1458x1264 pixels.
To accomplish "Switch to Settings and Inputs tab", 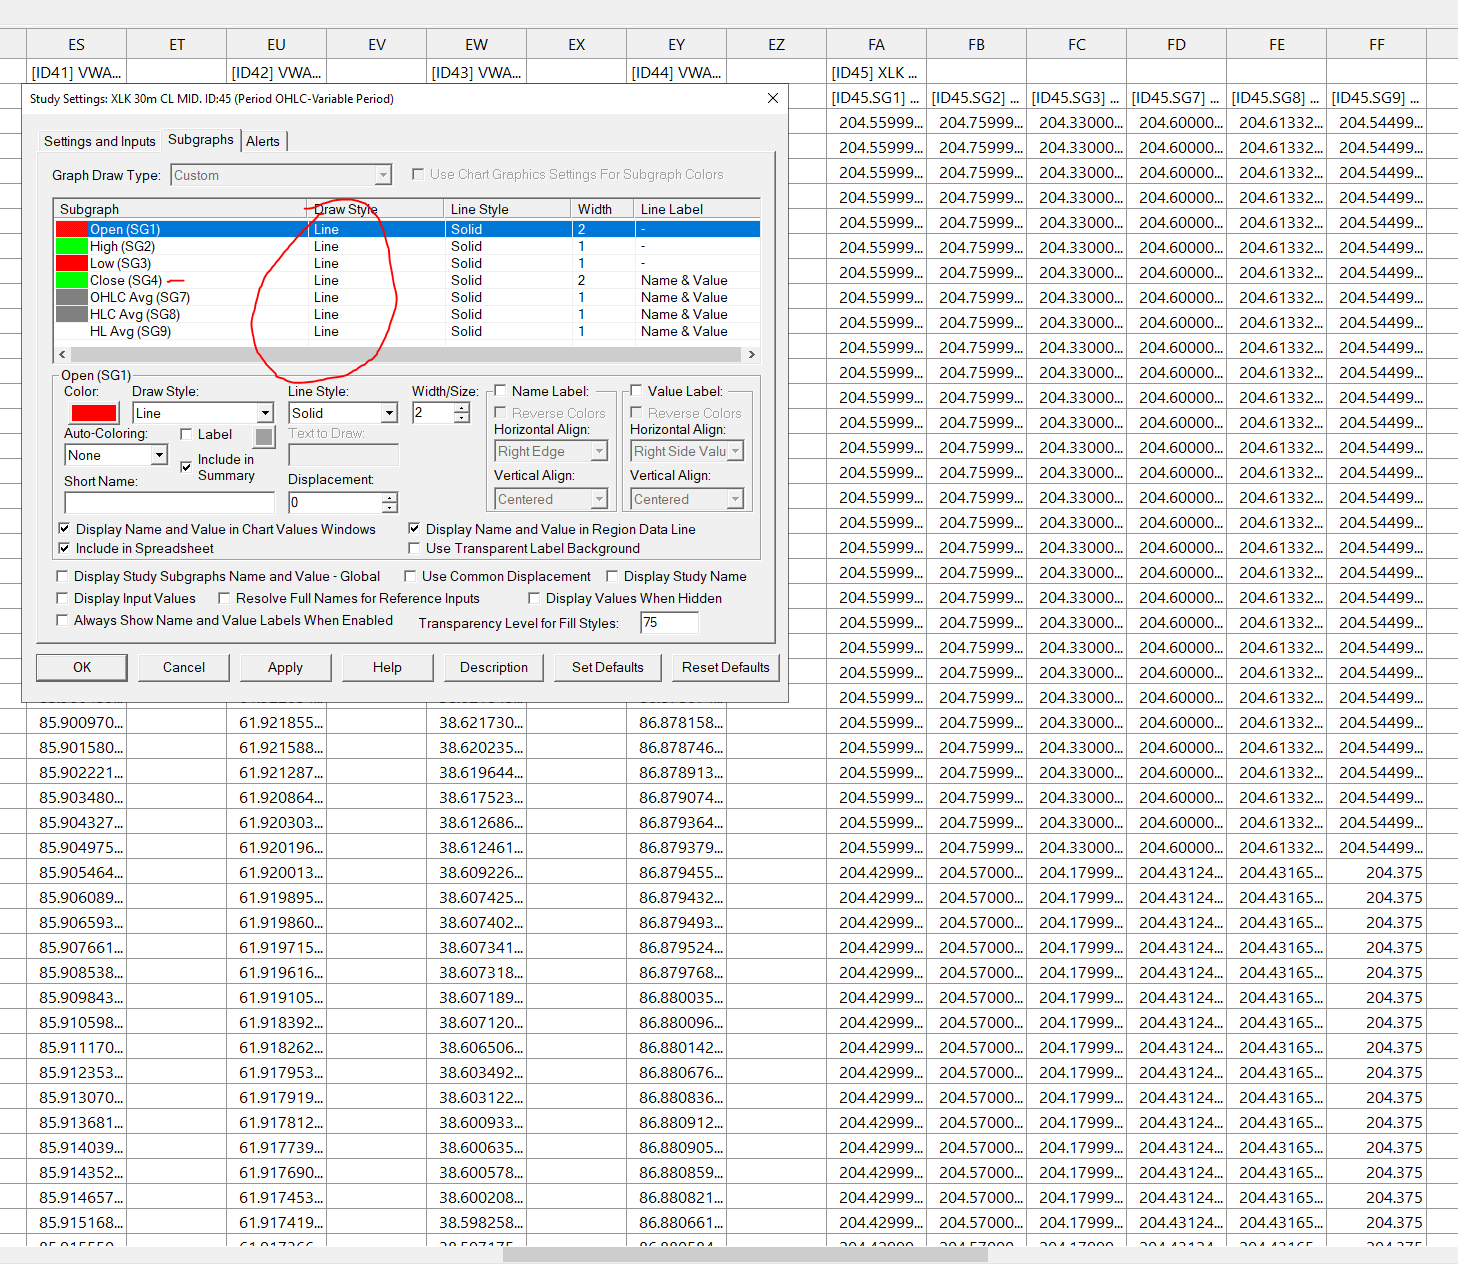I will coord(99,141).
